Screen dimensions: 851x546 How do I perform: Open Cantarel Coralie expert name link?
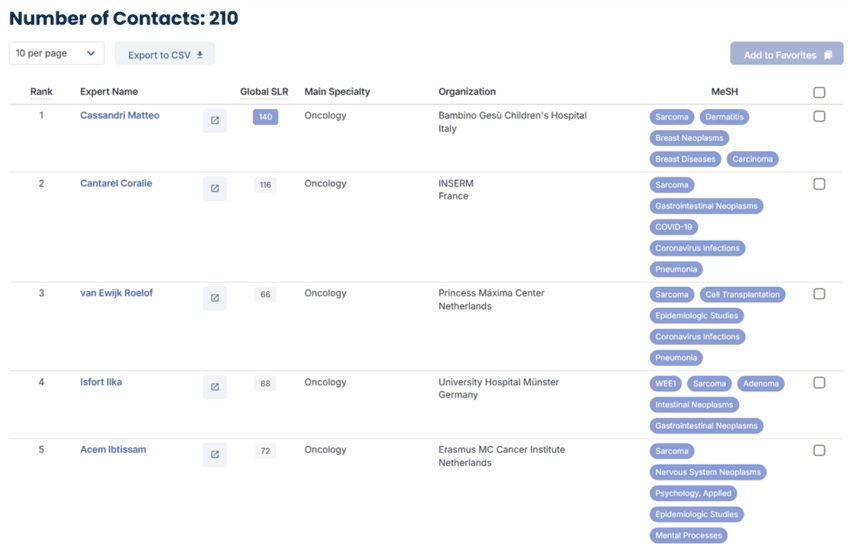116,183
